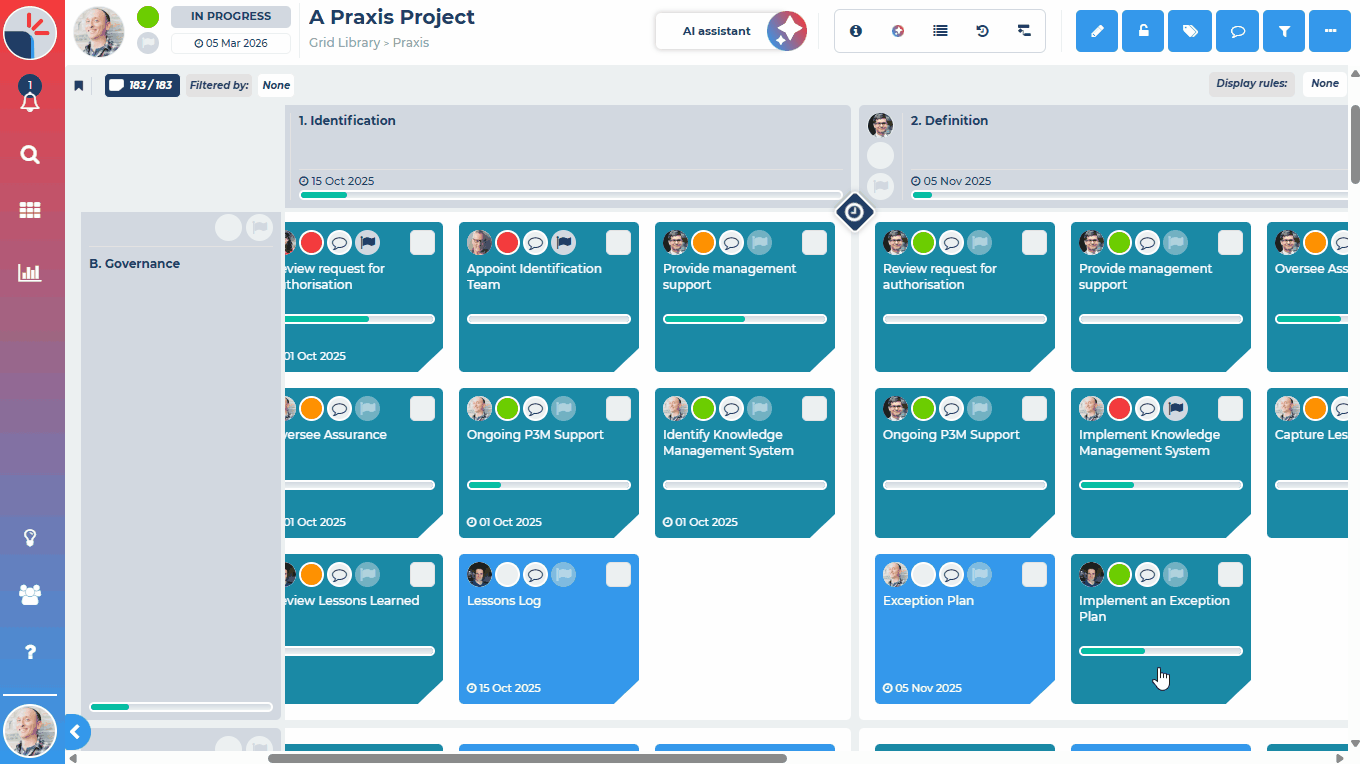Open Search from the left sidebar

pos(30,155)
